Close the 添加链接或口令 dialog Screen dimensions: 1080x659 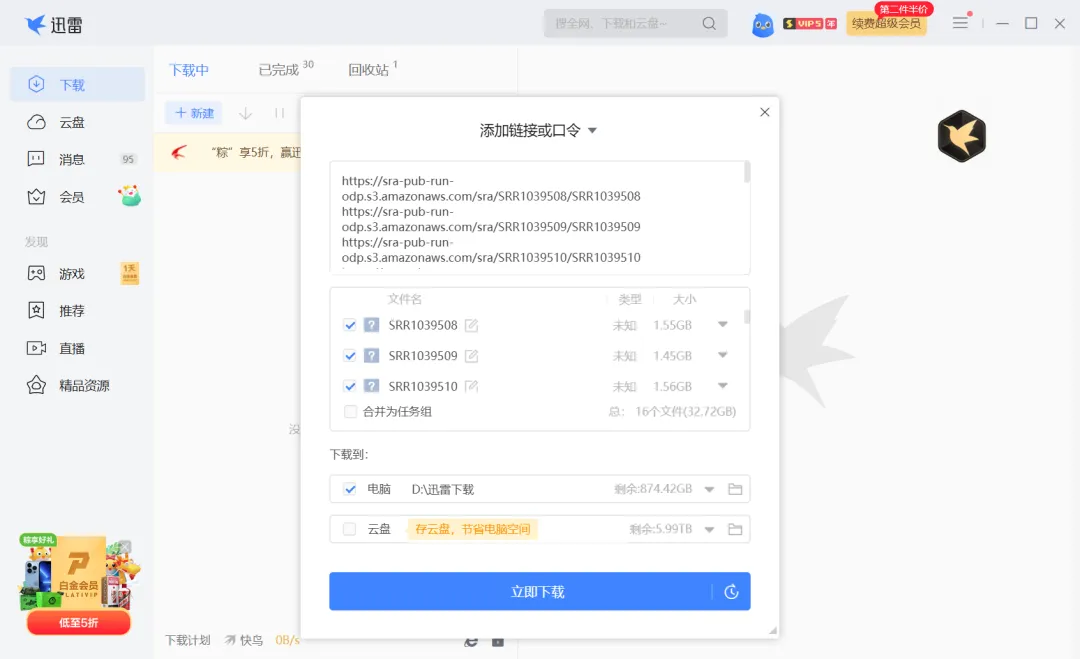coord(765,112)
